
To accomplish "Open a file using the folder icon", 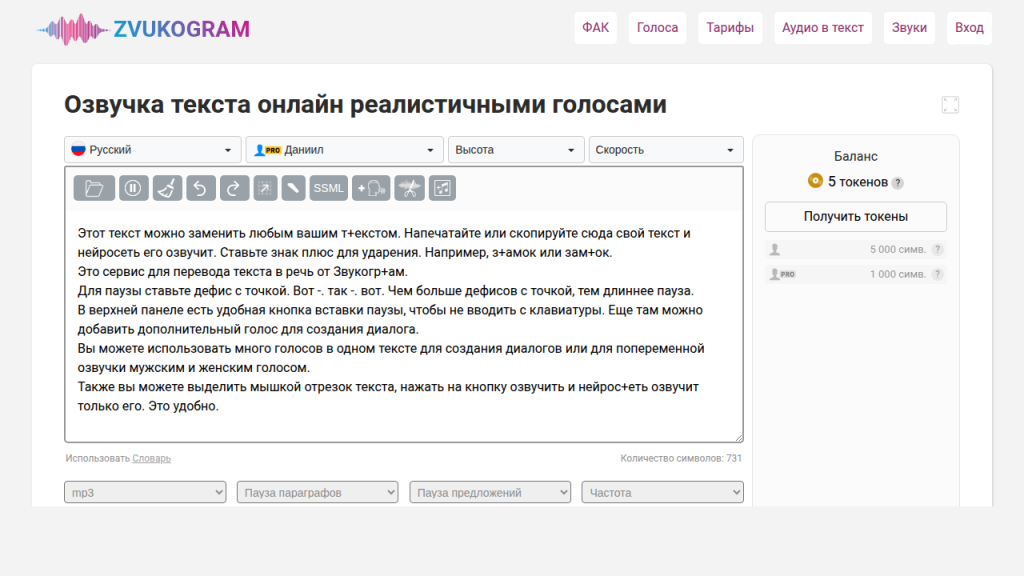I will click(95, 187).
